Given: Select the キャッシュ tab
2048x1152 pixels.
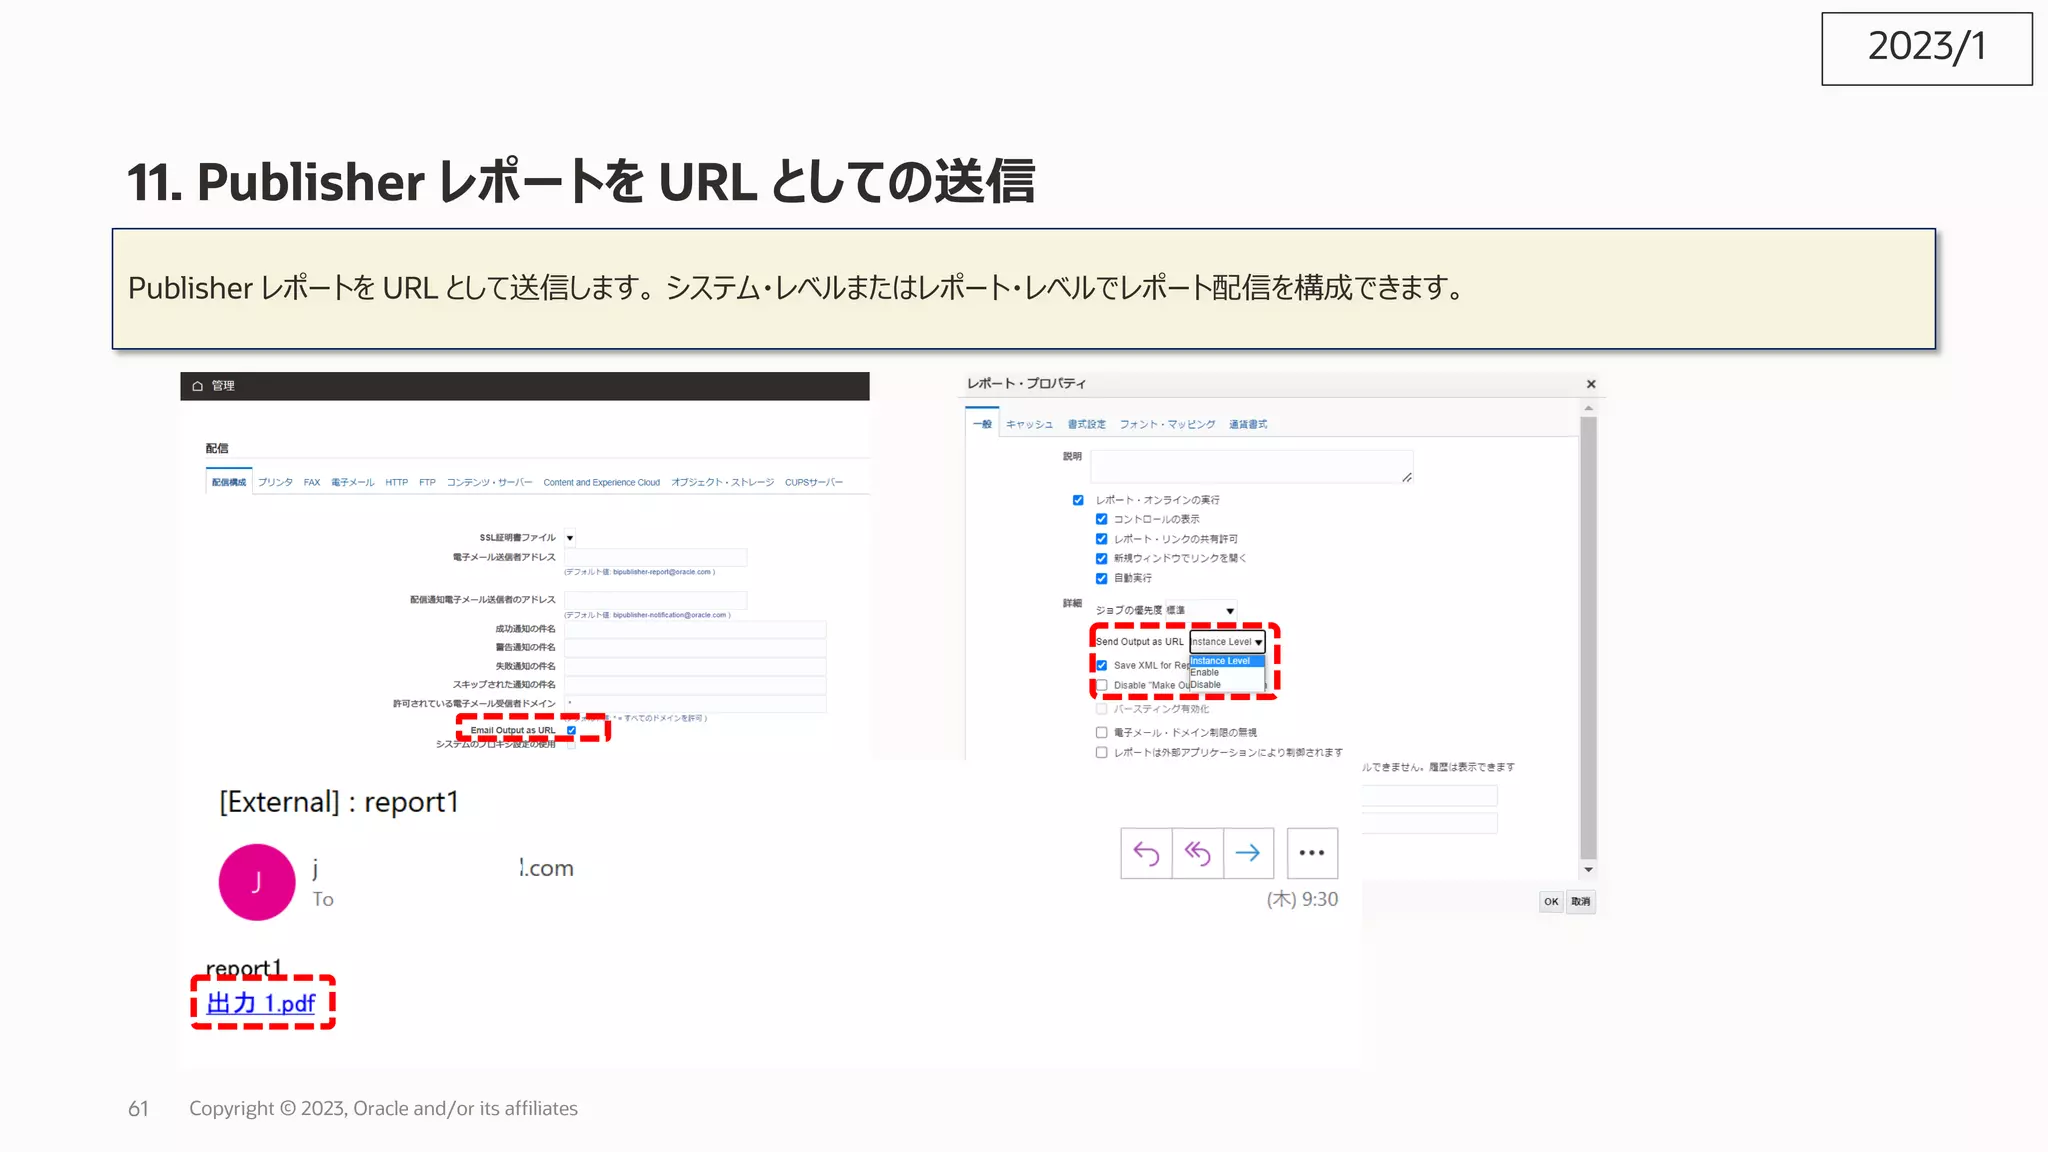Looking at the screenshot, I should pyautogui.click(x=1029, y=424).
